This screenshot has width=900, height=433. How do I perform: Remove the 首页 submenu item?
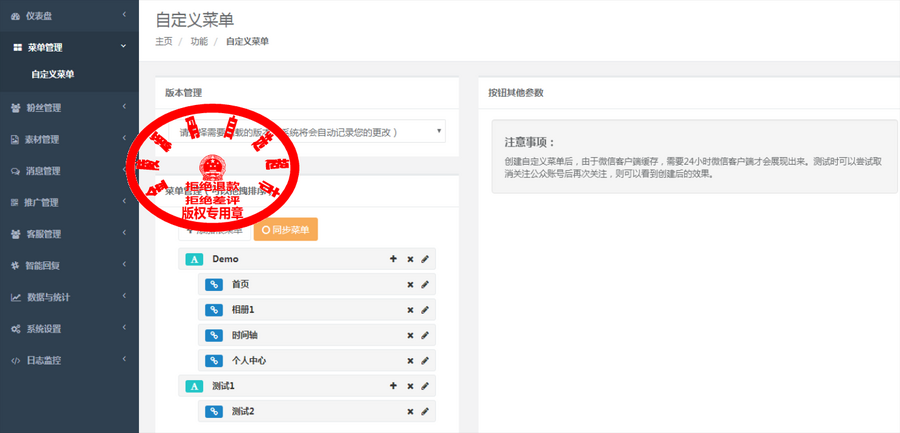(x=410, y=285)
